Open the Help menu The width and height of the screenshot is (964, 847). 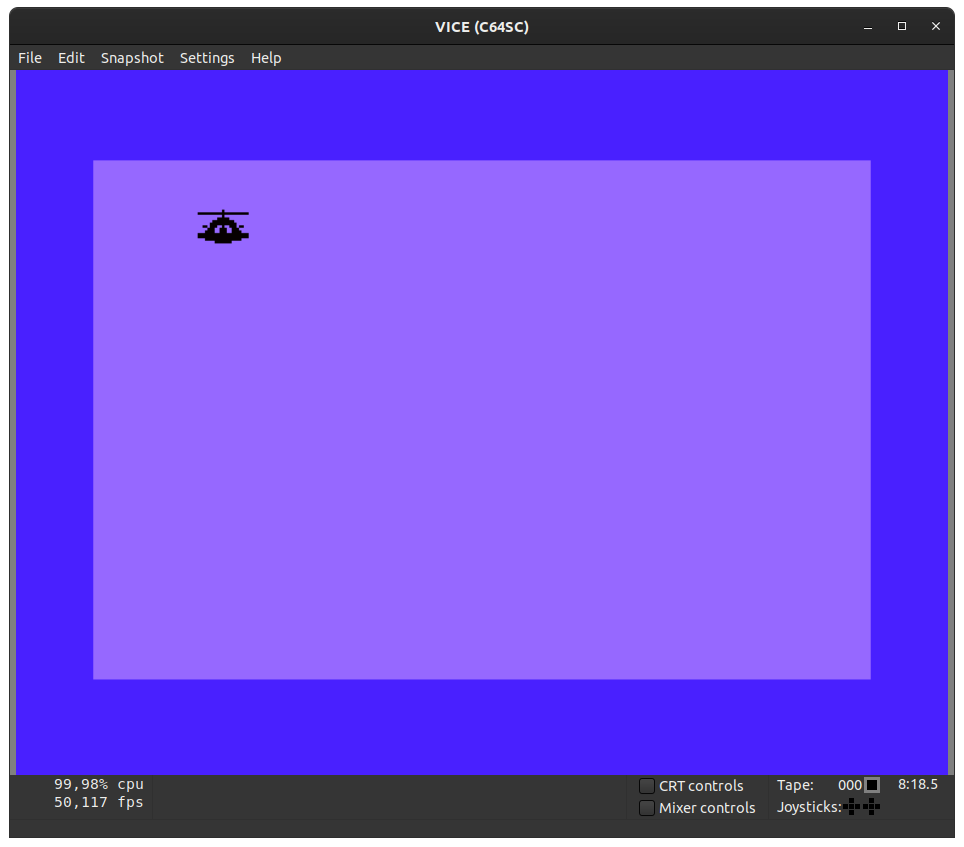click(x=266, y=58)
